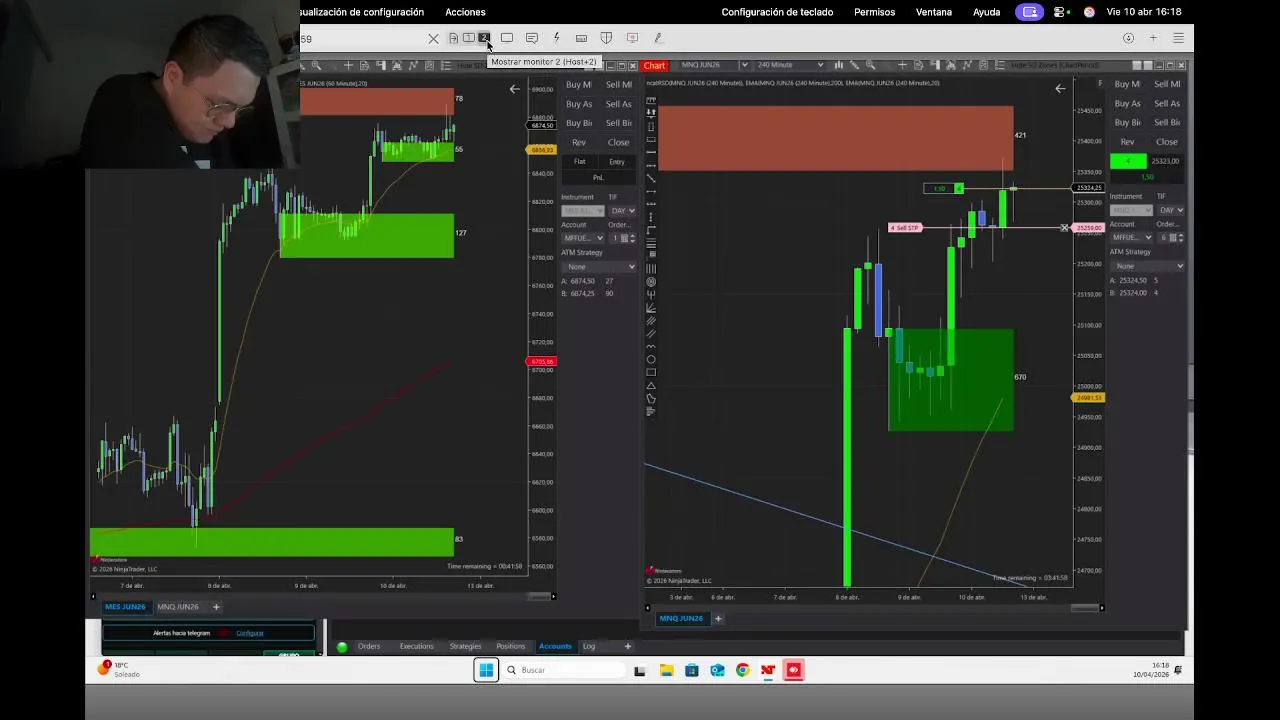1280x720 pixels.
Task: Click the shield permissions icon
Action: 606,38
